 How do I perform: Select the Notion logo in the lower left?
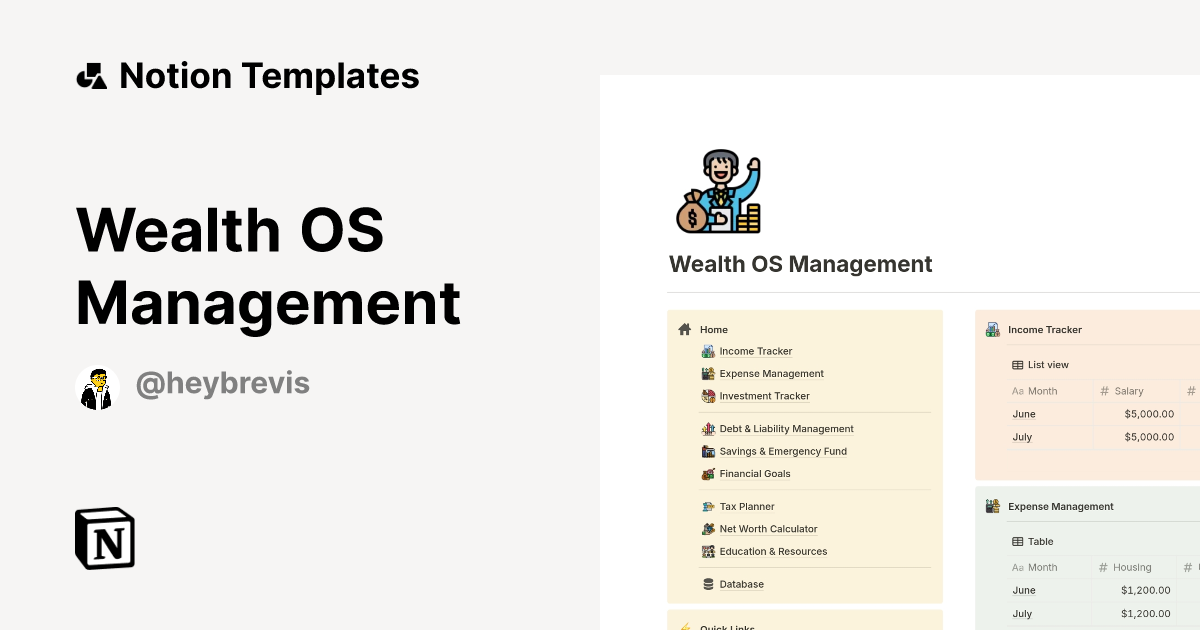point(104,538)
